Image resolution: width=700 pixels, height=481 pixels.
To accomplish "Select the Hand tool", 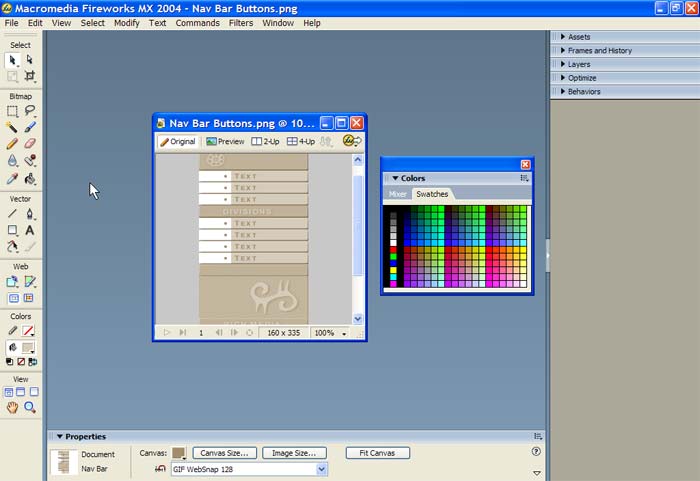I will click(12, 407).
